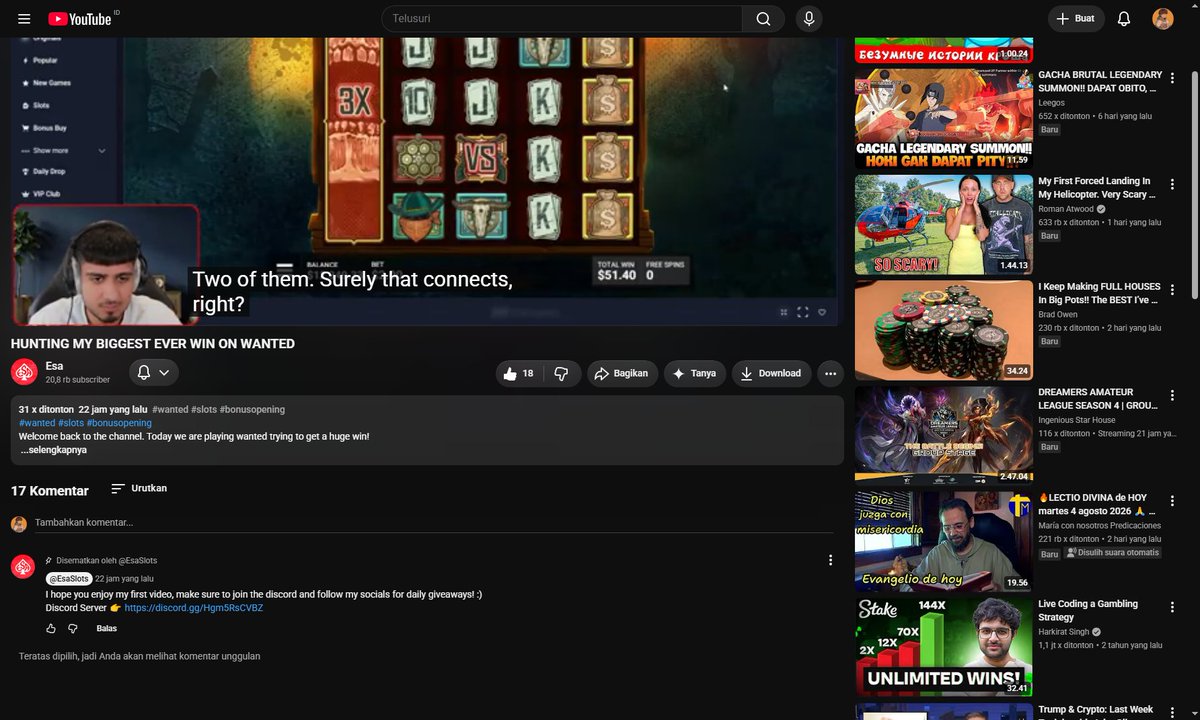Like the pinned EsaSlots comment

point(51,628)
